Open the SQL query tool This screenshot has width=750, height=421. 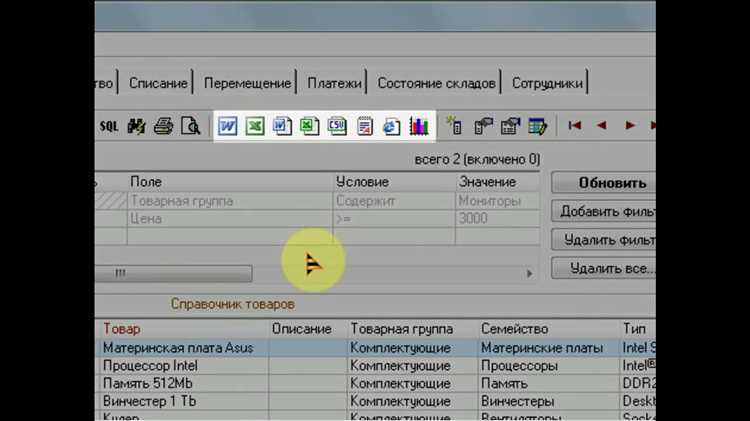click(x=109, y=126)
